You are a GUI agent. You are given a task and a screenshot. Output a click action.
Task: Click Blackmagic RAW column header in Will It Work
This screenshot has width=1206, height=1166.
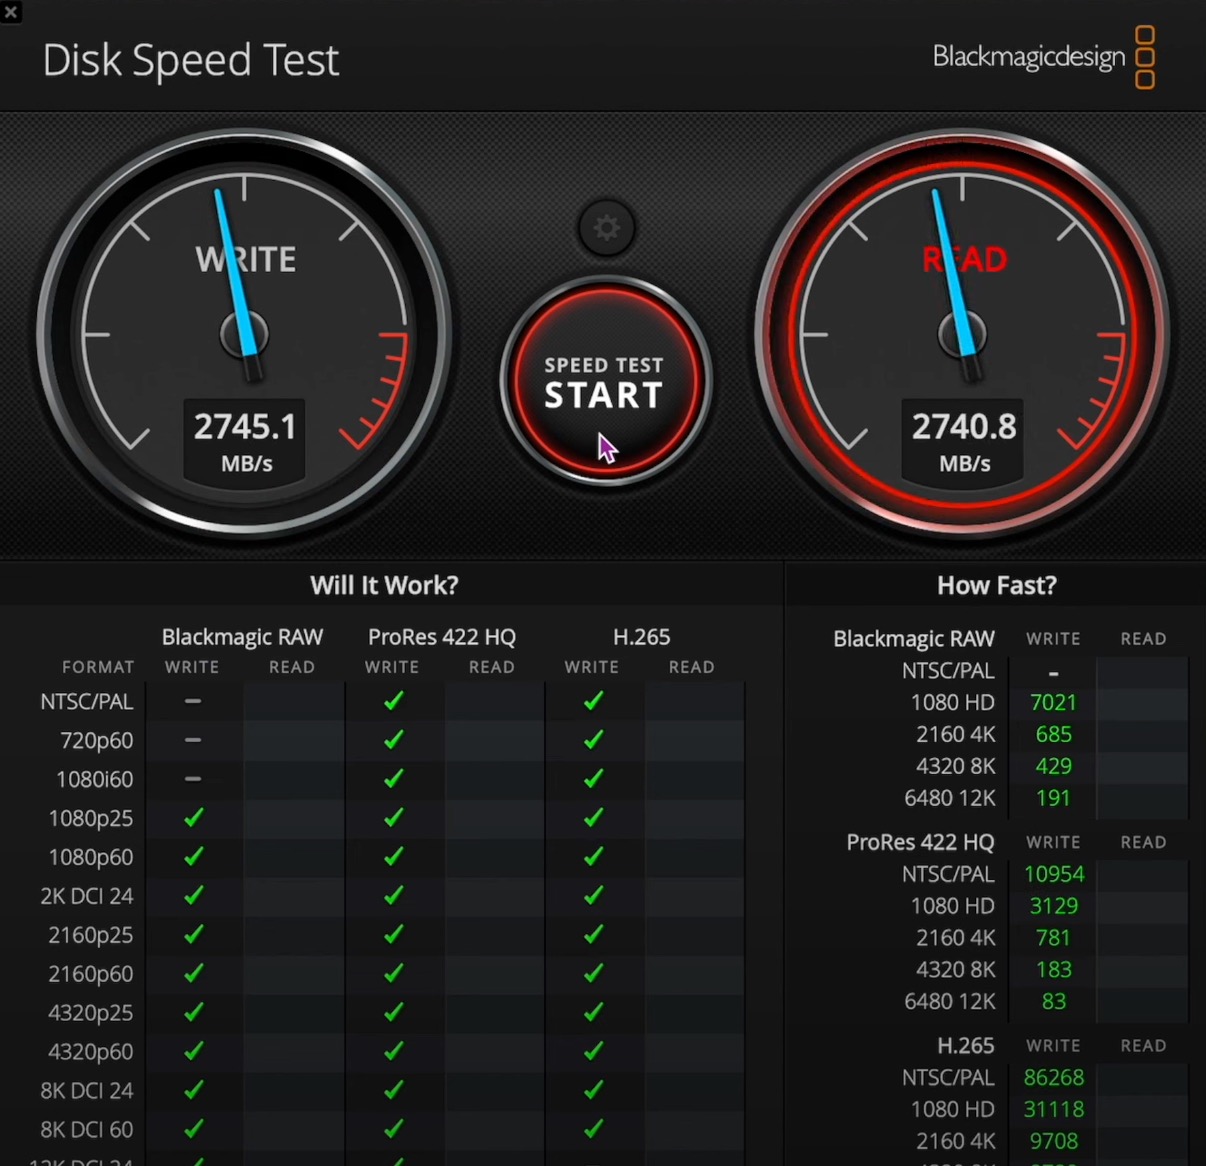point(242,637)
